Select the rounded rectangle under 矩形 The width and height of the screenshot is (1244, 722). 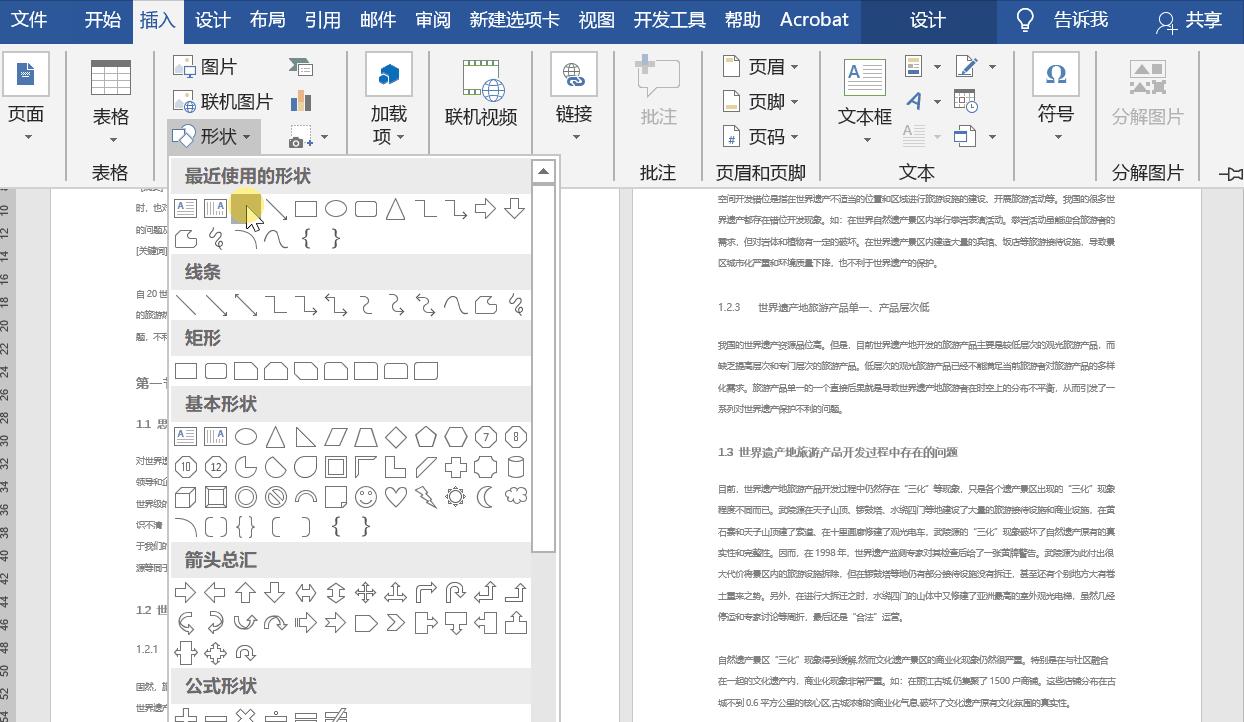(x=216, y=370)
